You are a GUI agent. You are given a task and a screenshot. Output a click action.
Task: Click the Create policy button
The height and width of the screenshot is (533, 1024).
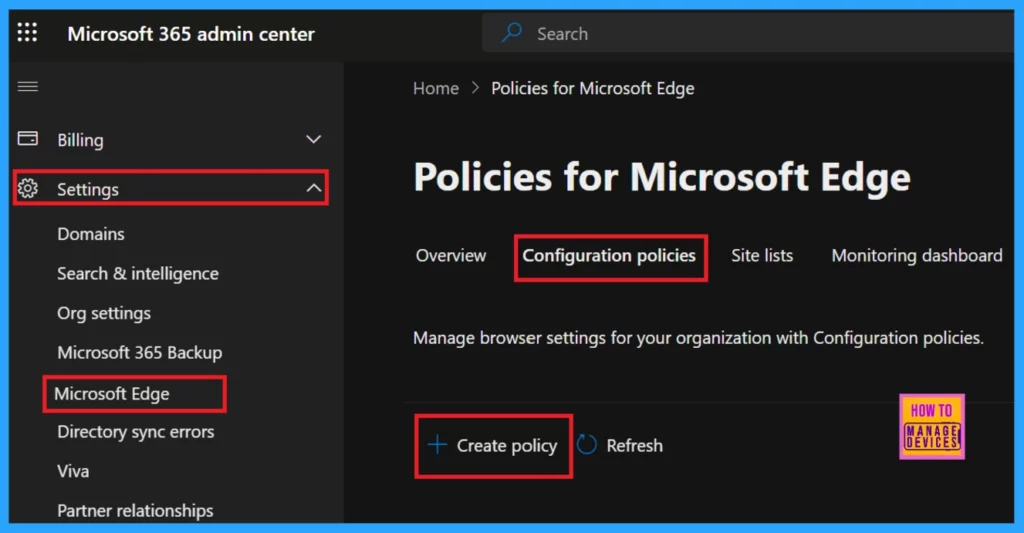493,445
